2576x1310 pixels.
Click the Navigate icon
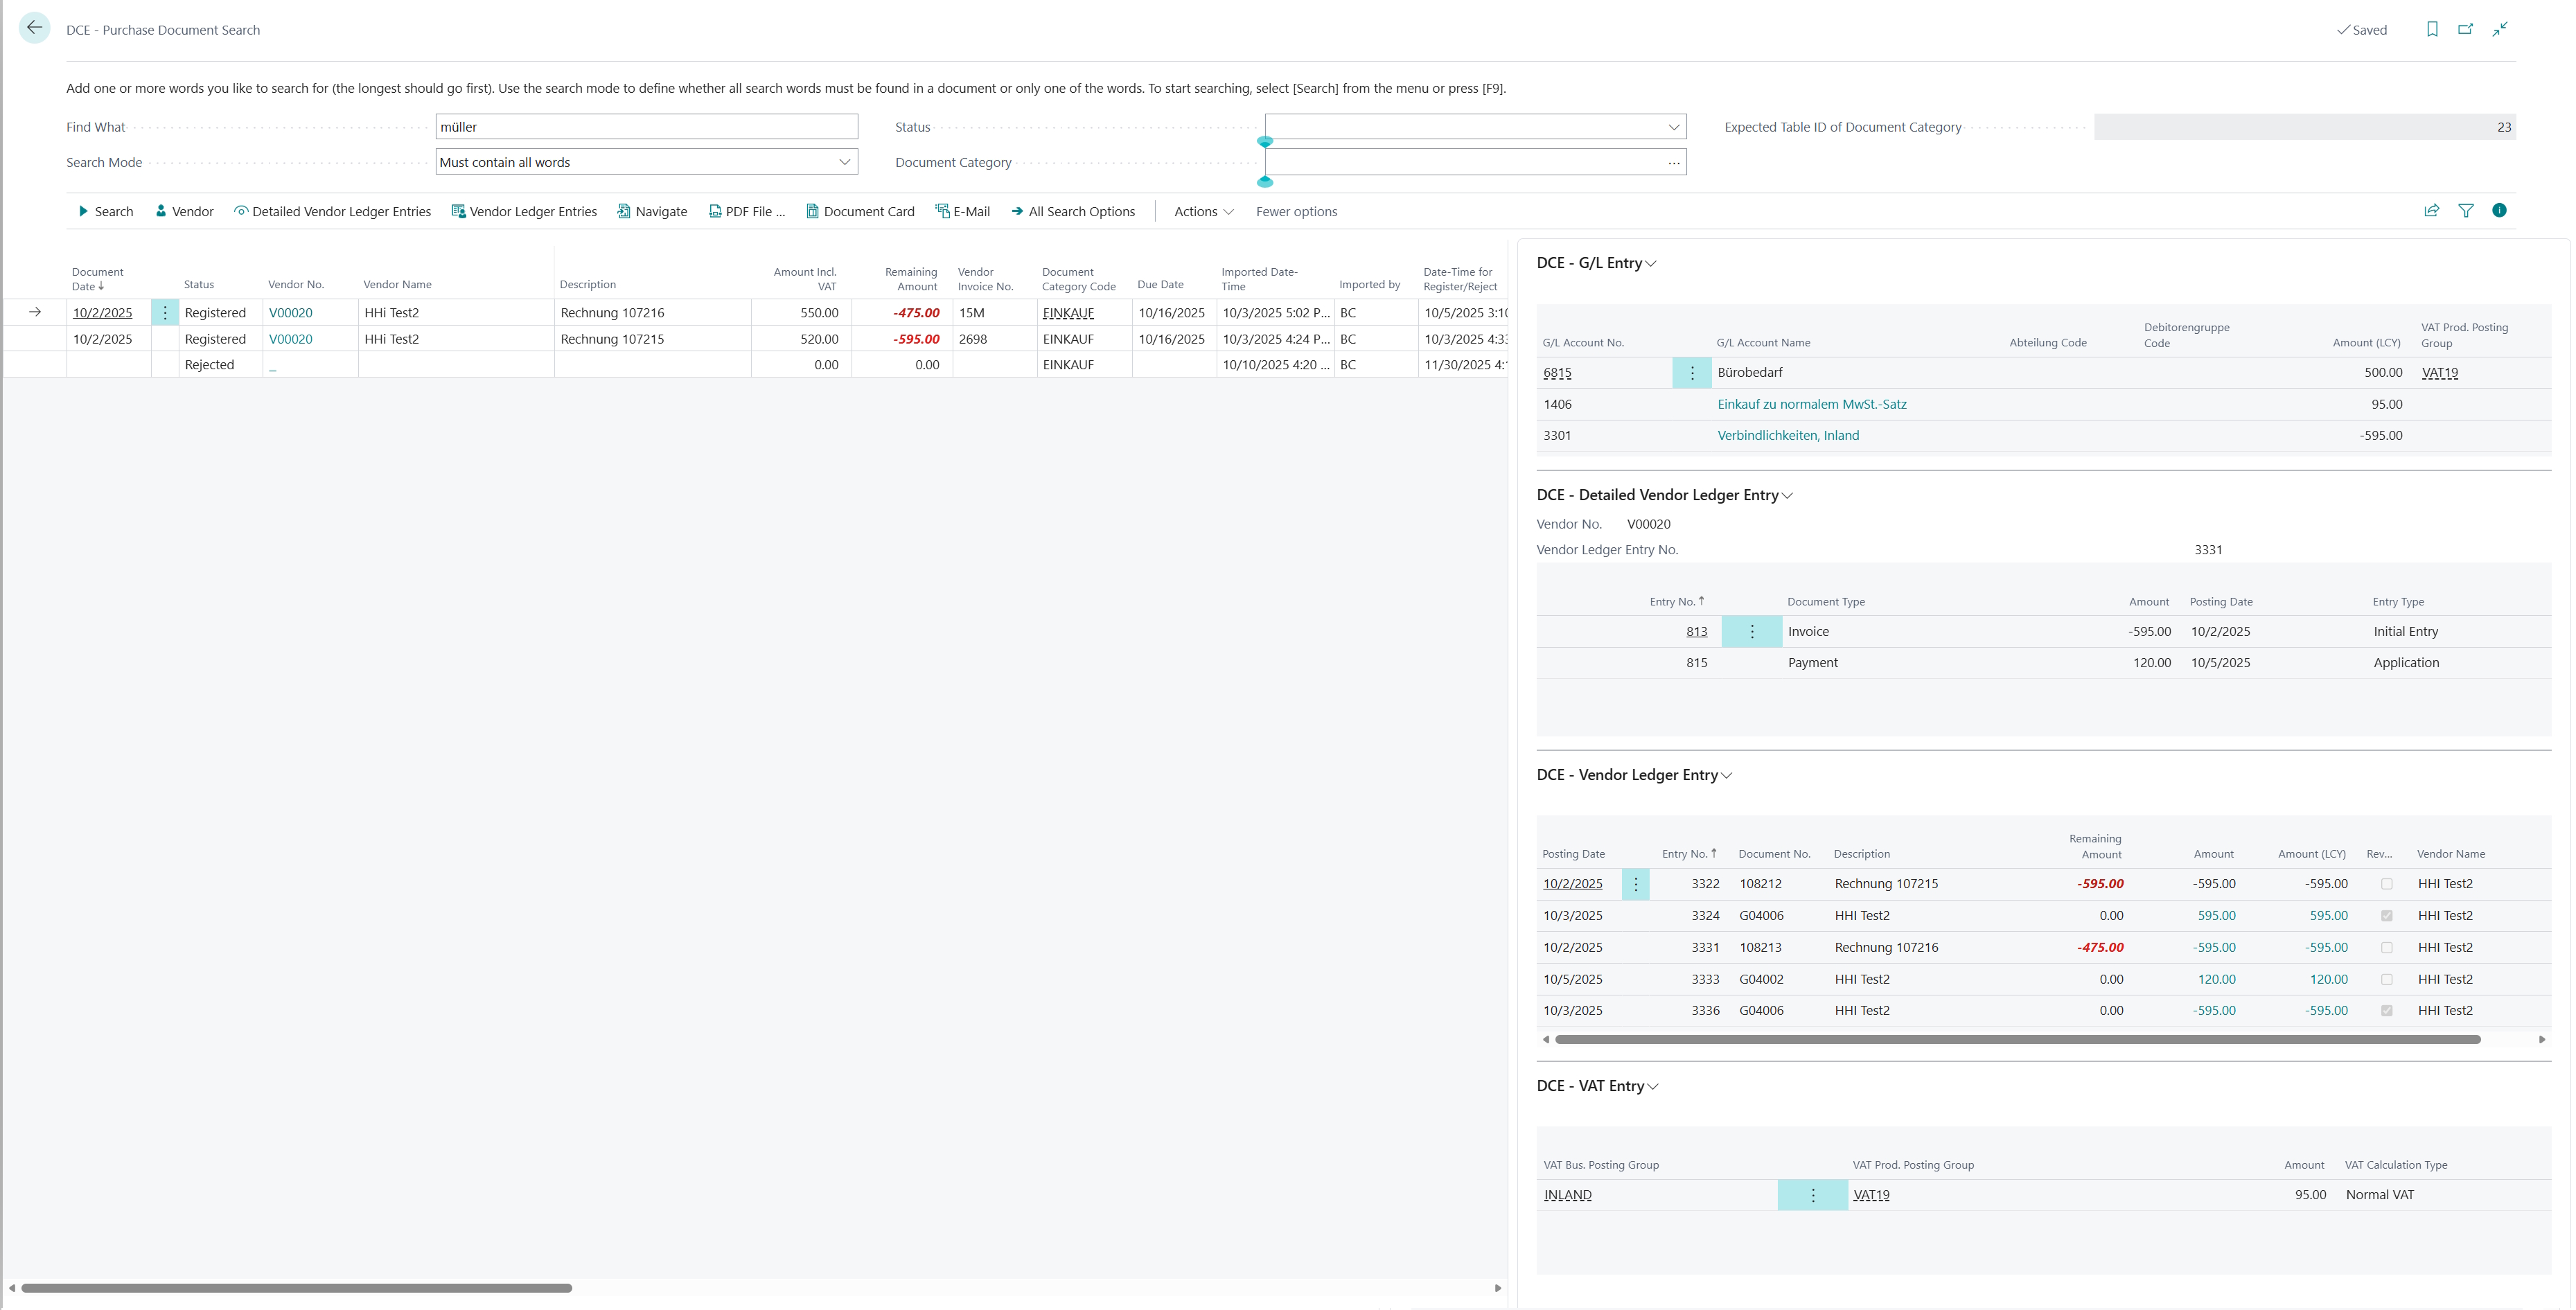click(624, 211)
